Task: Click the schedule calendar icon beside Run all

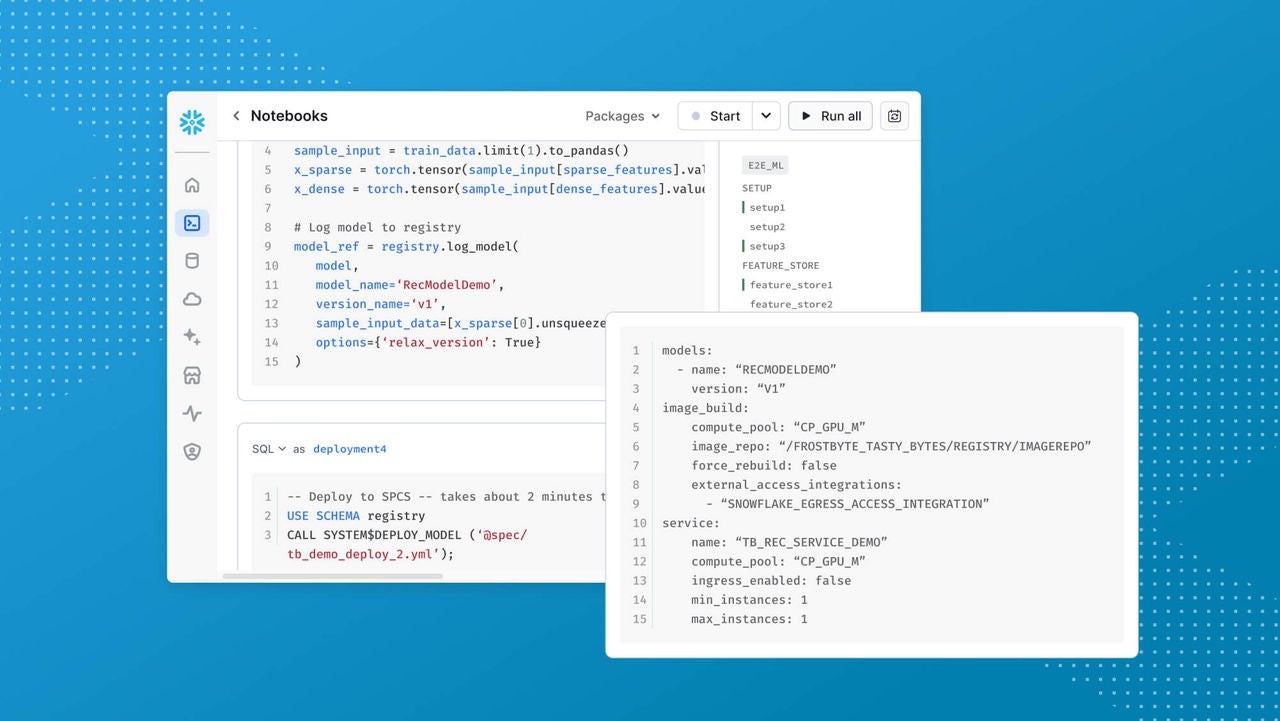Action: [894, 116]
